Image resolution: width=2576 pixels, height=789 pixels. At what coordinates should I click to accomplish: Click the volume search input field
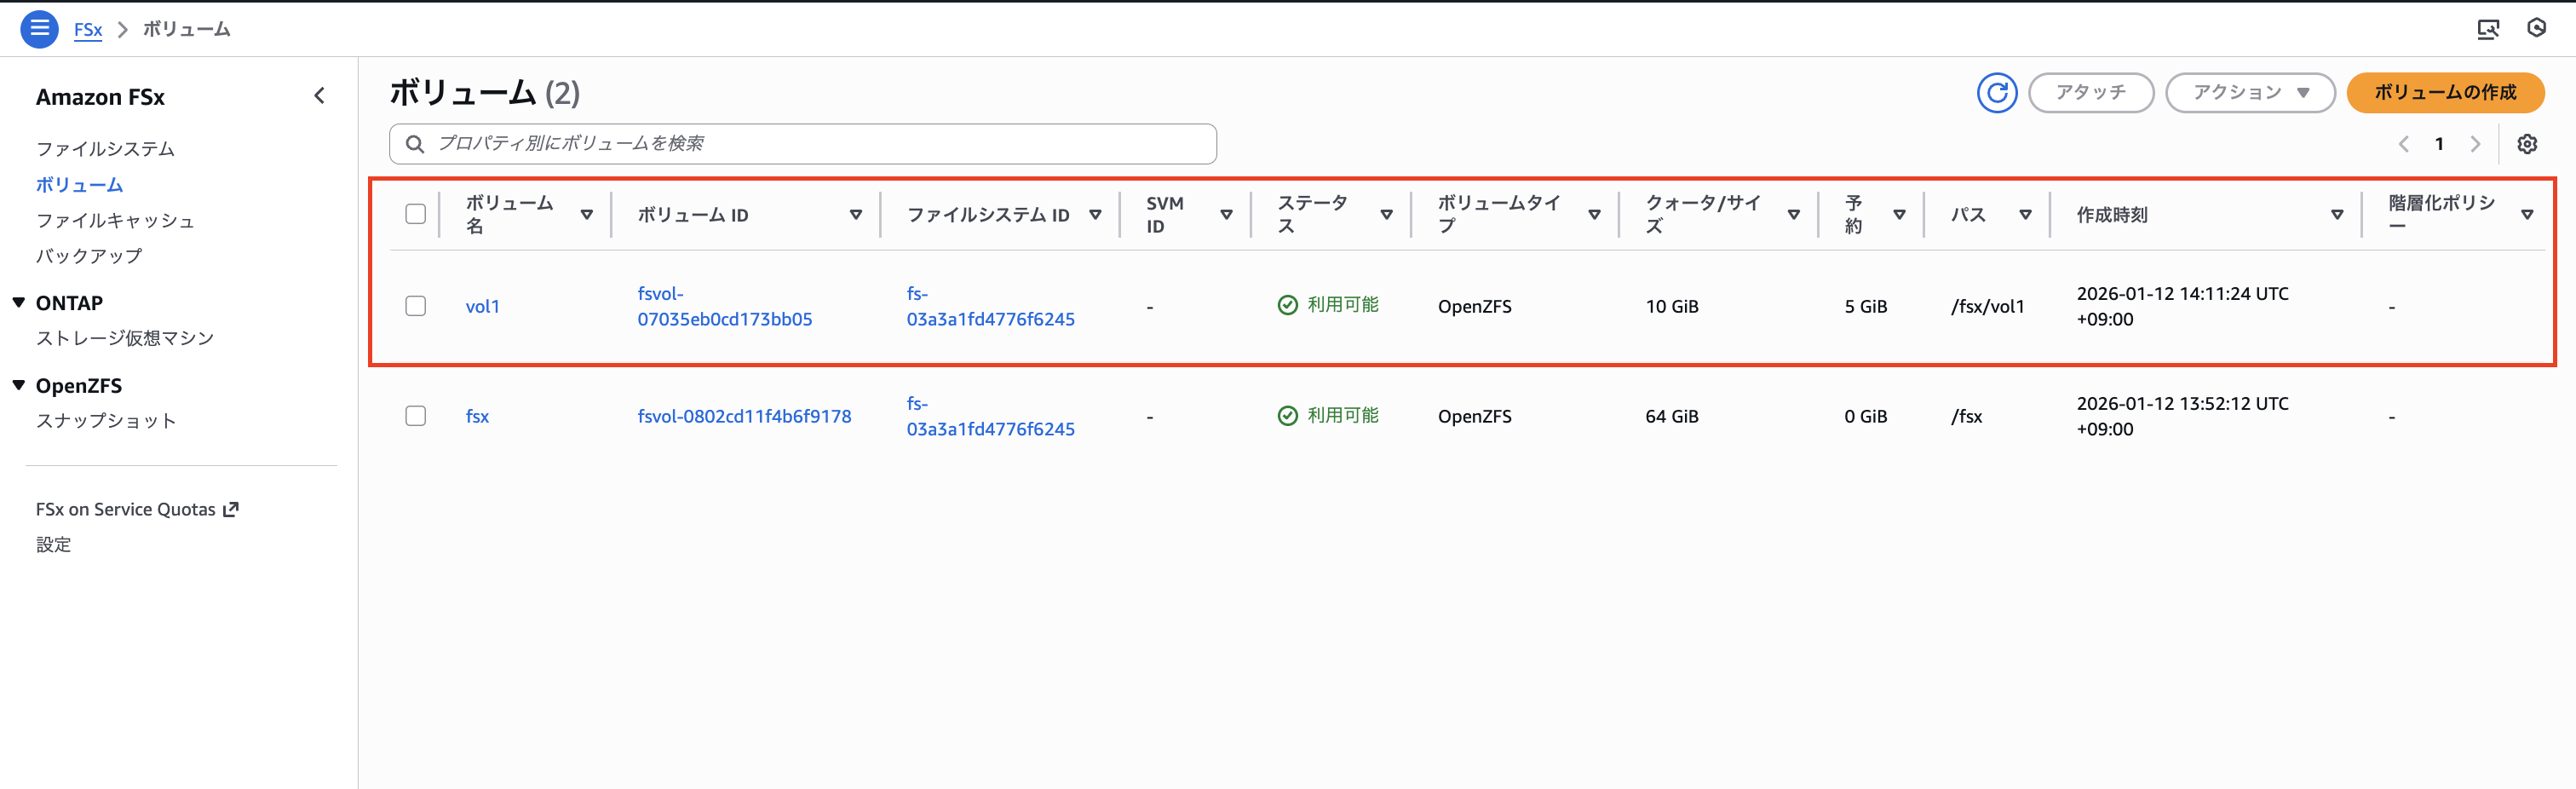point(800,143)
